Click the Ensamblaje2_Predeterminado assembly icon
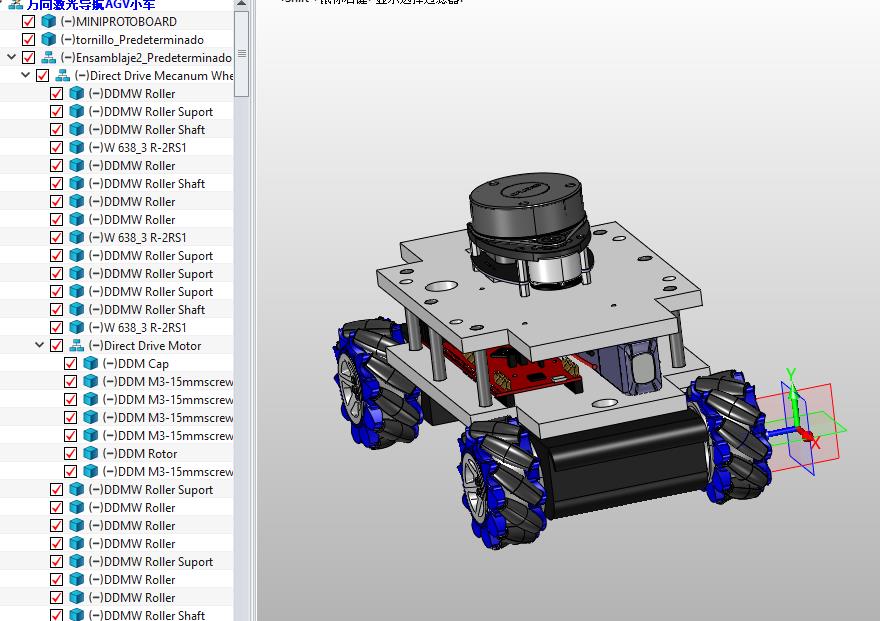 pyautogui.click(x=49, y=58)
